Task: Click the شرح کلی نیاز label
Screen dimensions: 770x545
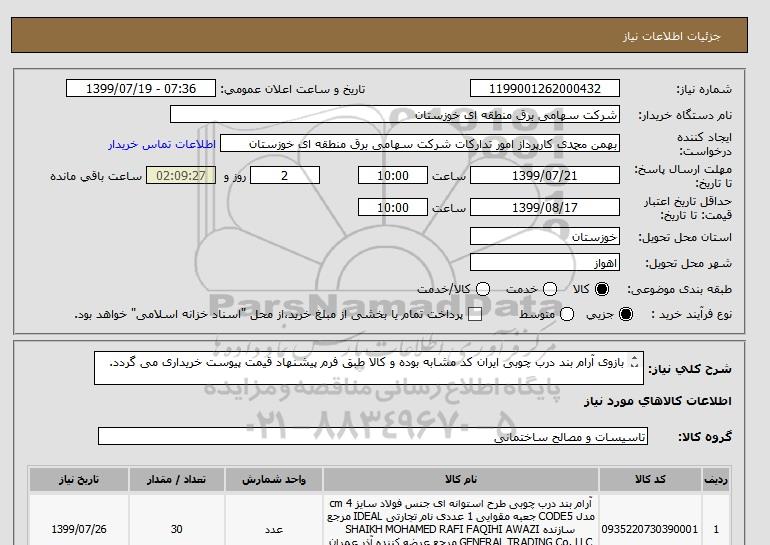Action: tap(689, 369)
